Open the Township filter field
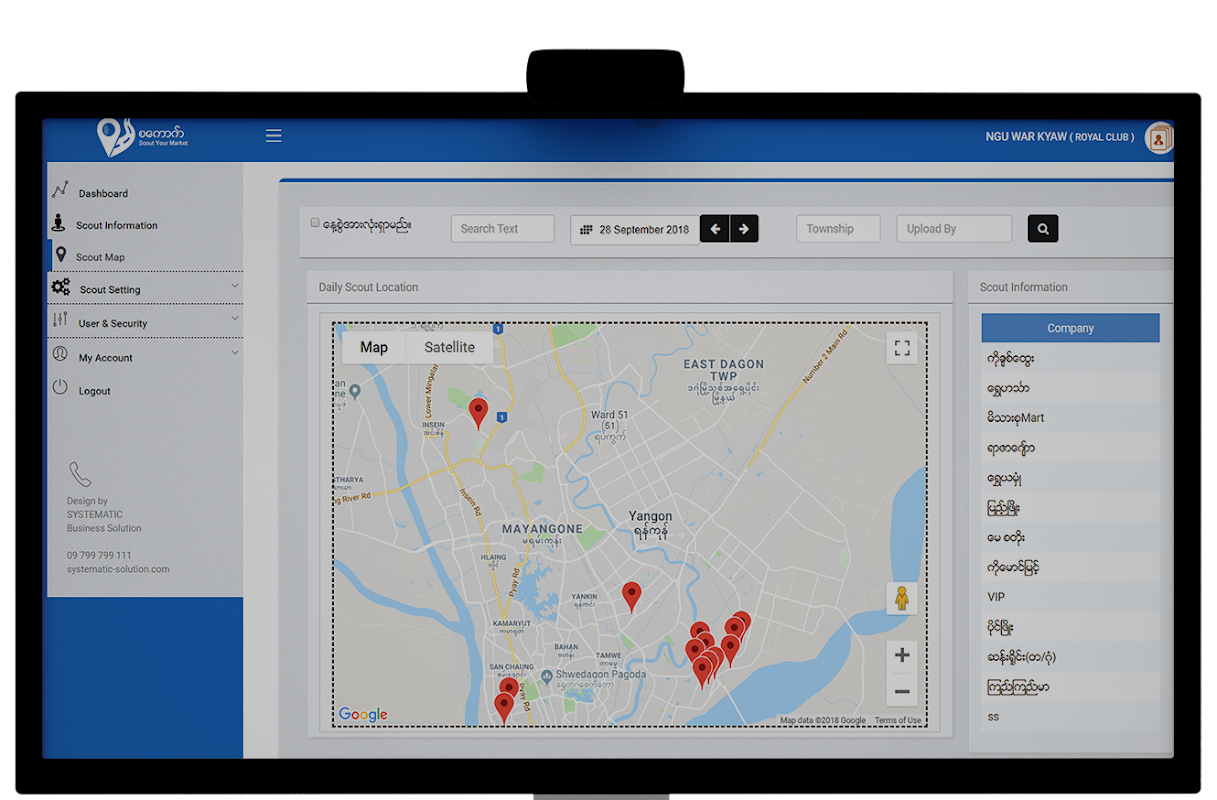 (x=838, y=229)
